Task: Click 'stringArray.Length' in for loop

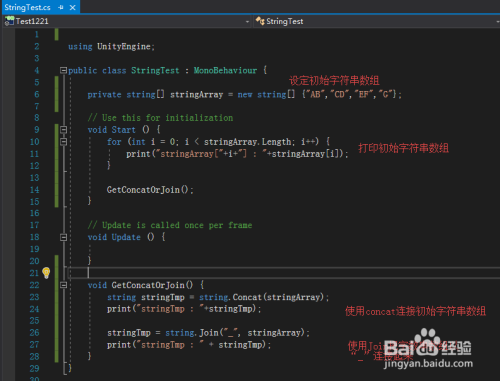Action: (248, 142)
